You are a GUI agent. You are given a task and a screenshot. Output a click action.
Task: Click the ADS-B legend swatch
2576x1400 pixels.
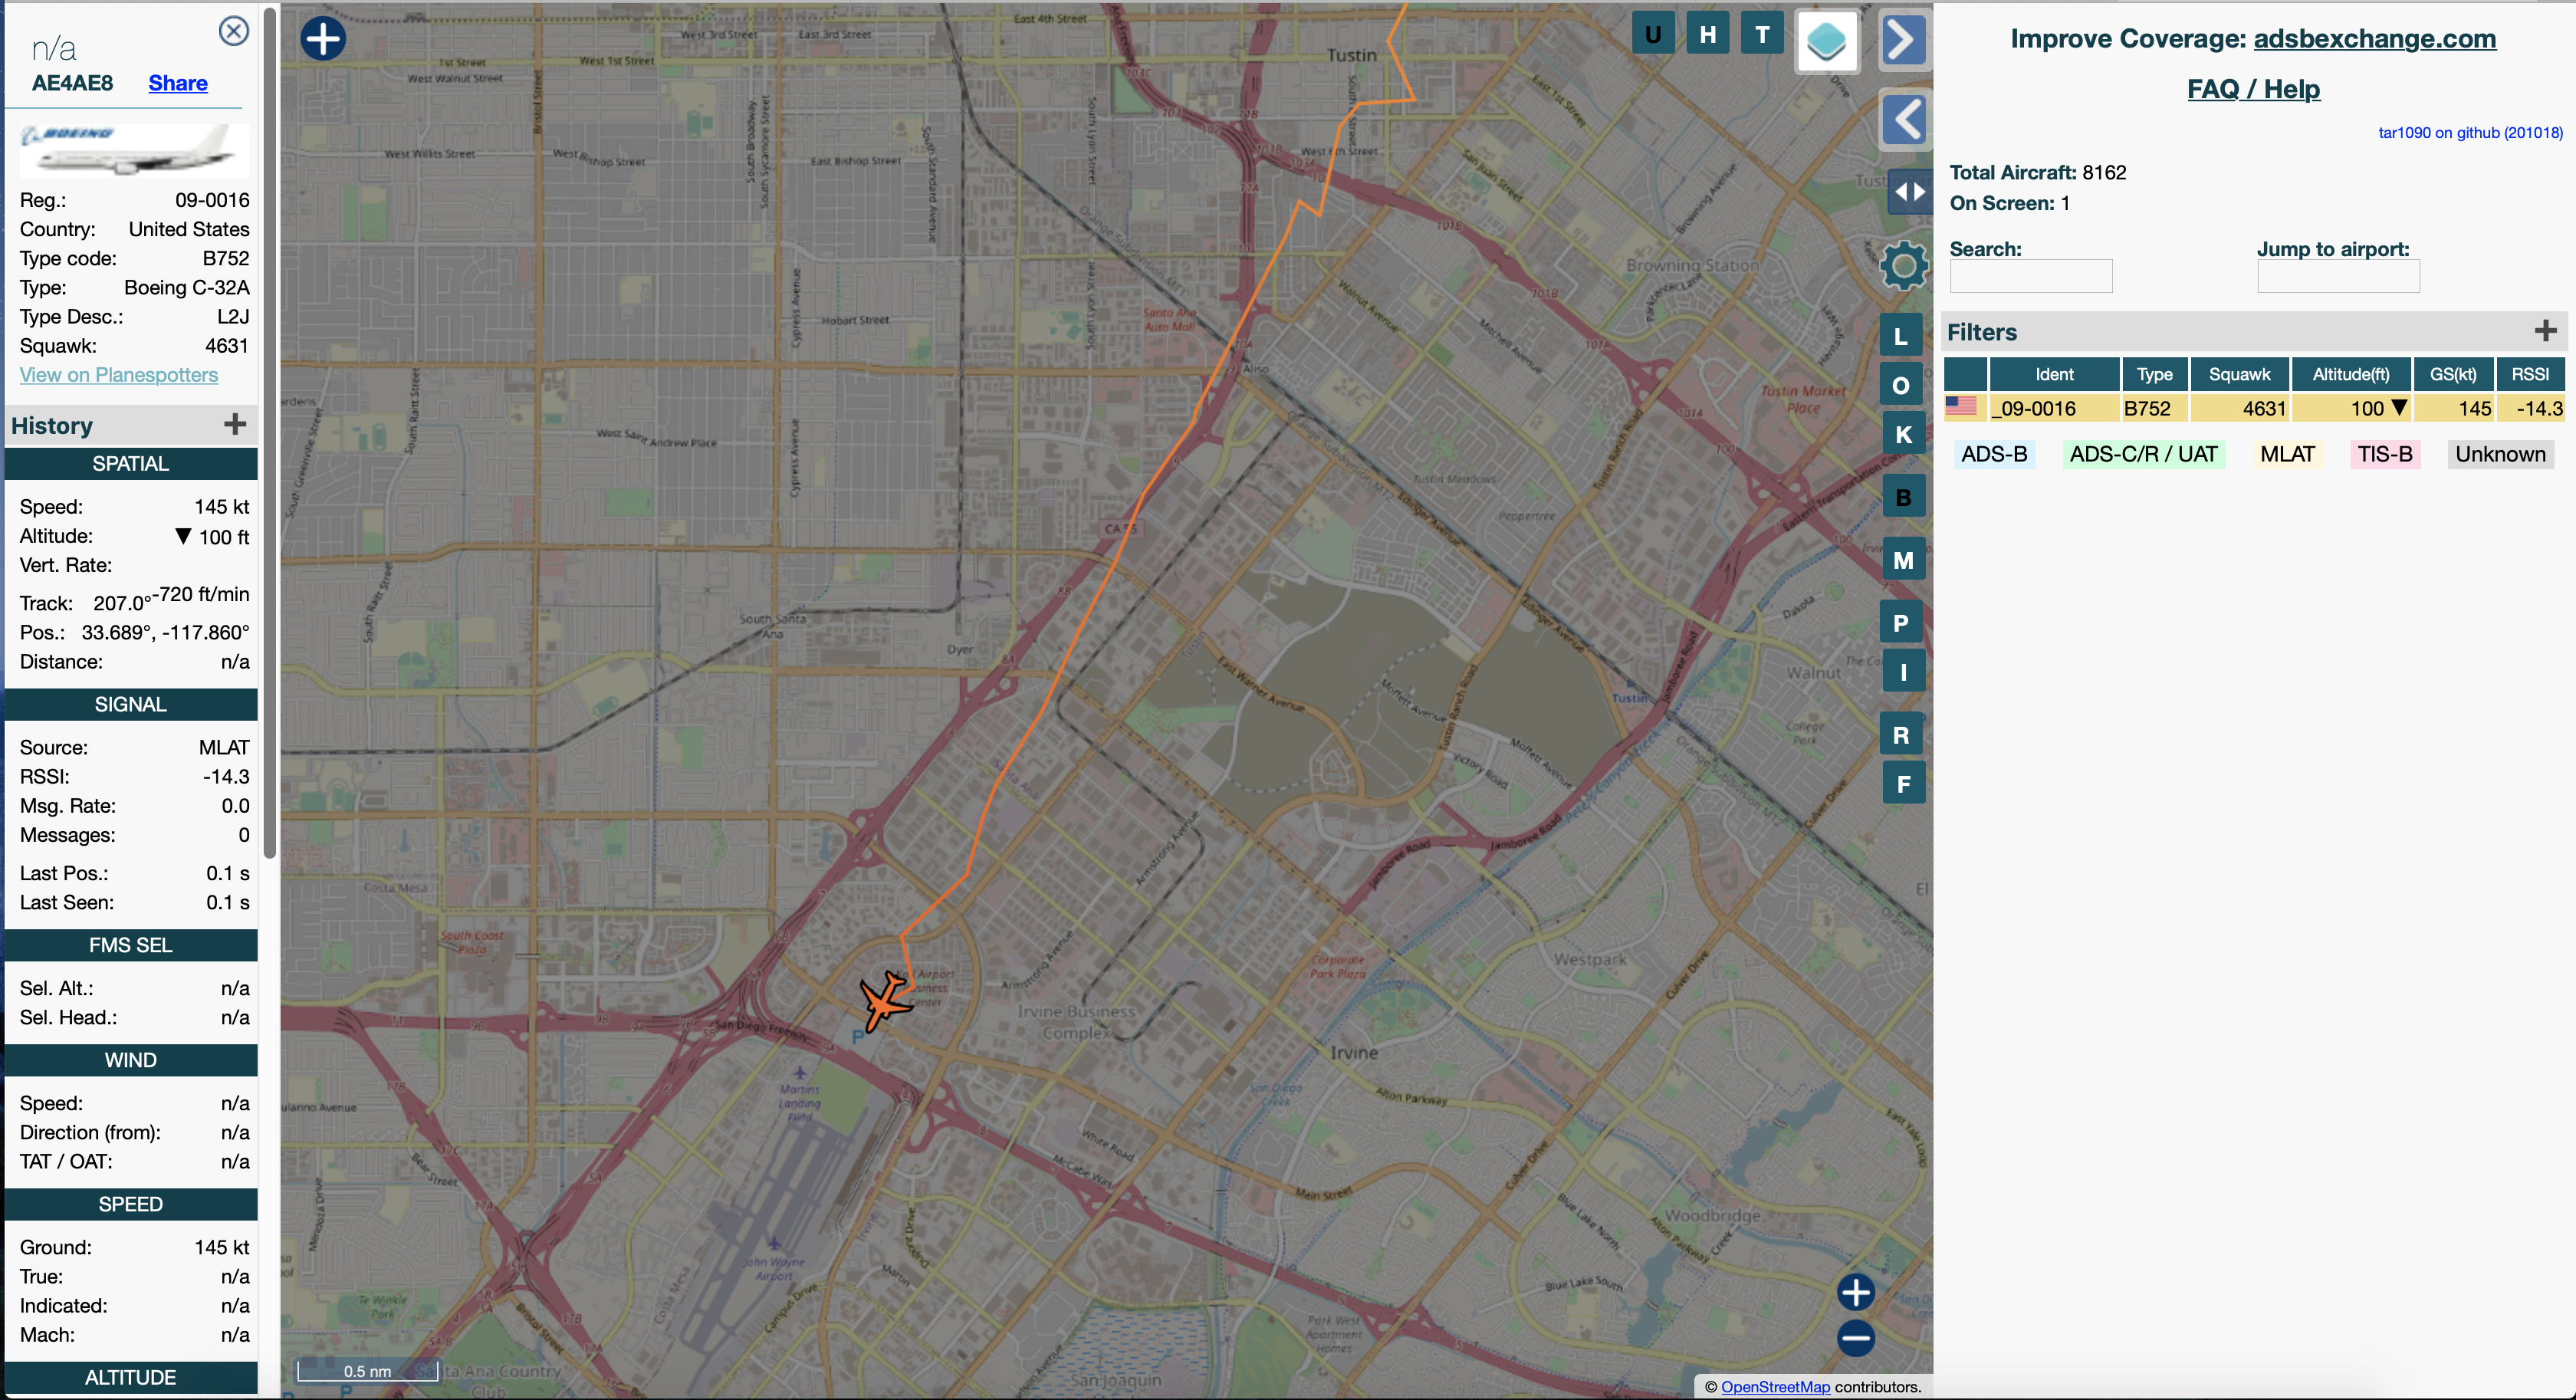[x=1994, y=454]
